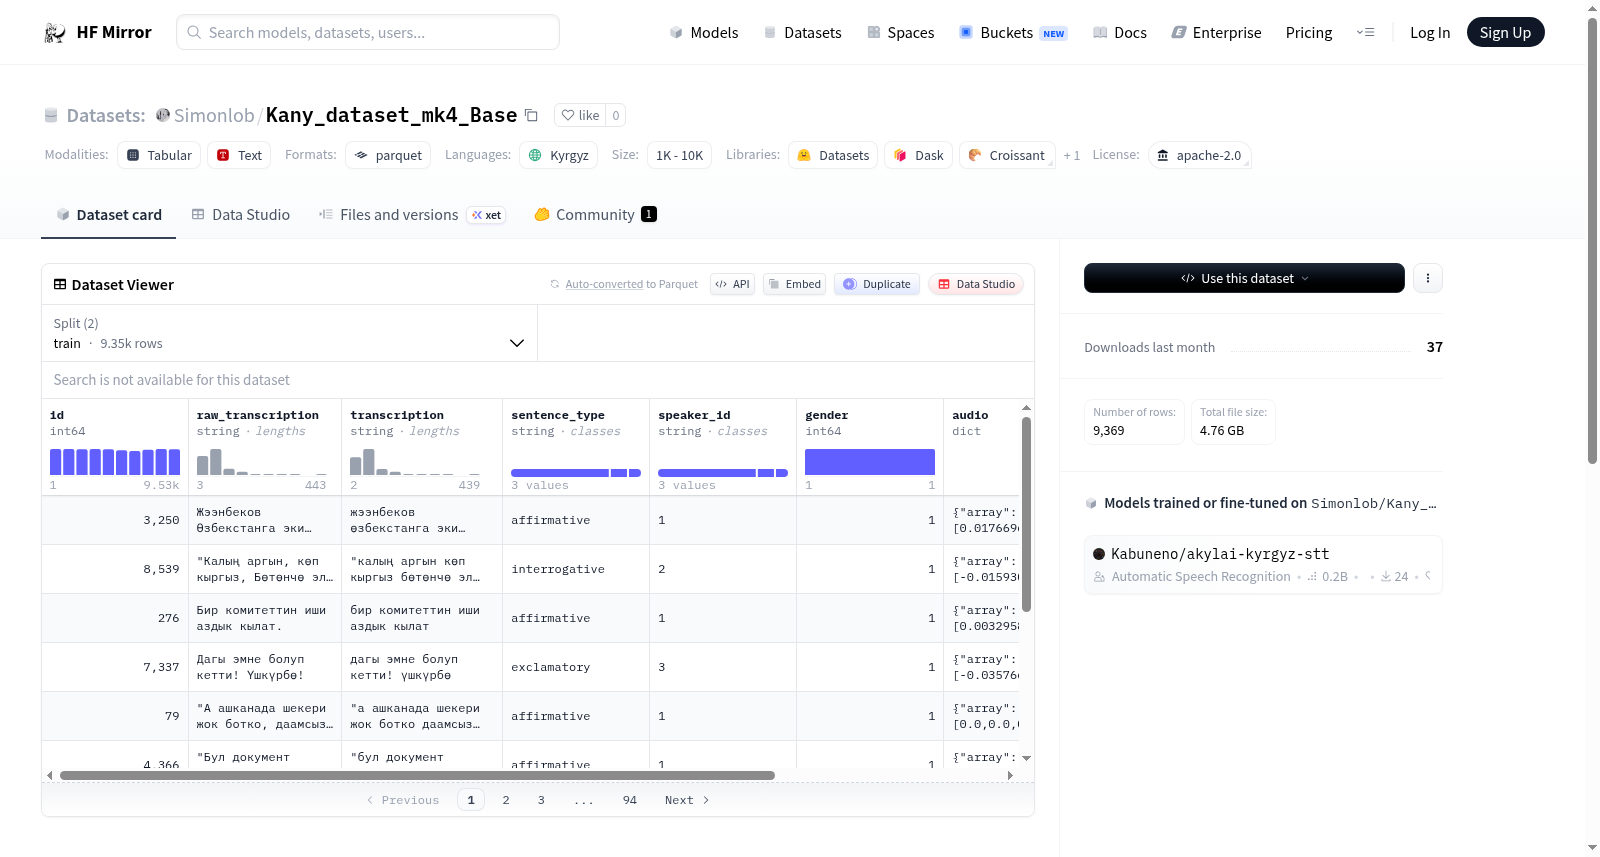The height and width of the screenshot is (857, 1600).
Task: Click the Tabular modality tag
Action: 159,155
